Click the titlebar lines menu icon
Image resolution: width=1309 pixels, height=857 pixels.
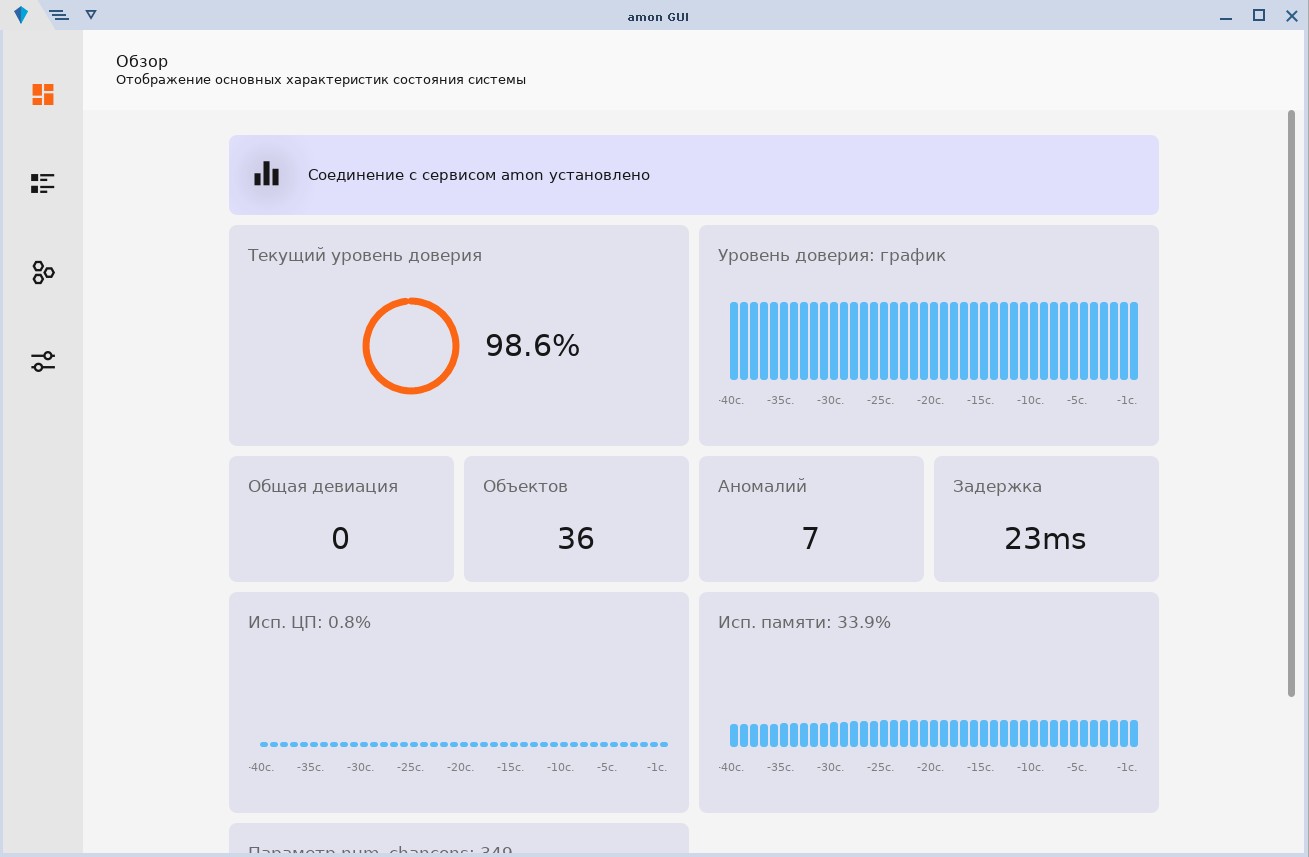[58, 15]
